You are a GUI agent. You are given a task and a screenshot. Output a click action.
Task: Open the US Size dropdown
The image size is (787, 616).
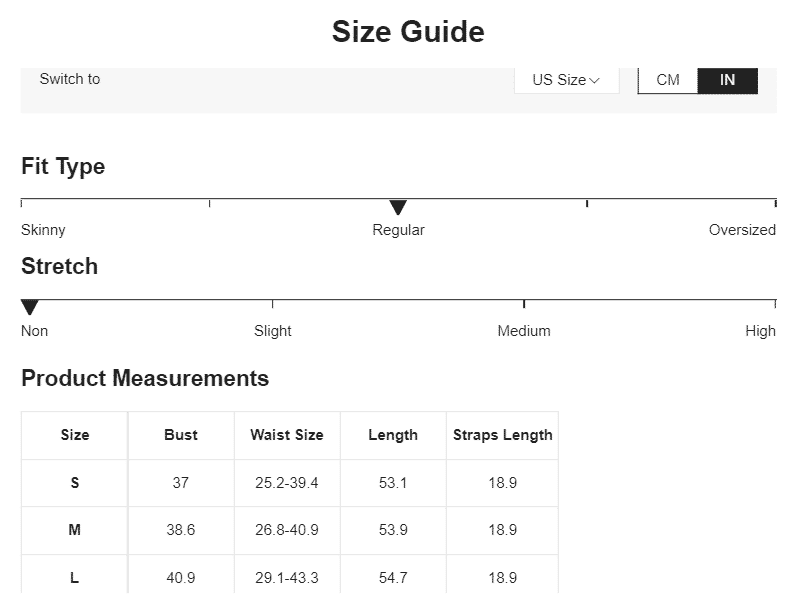point(566,80)
